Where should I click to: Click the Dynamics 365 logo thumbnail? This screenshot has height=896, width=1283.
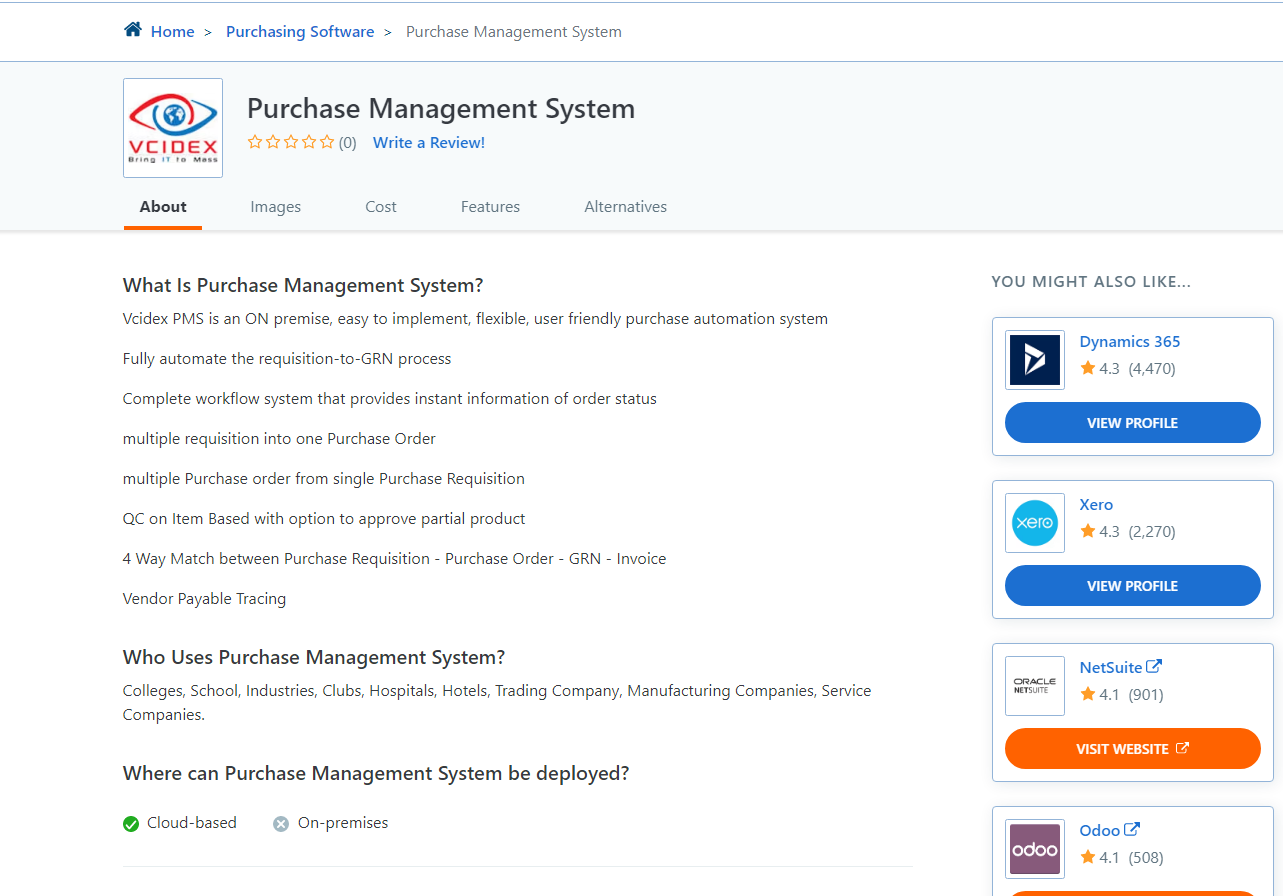[x=1034, y=359]
